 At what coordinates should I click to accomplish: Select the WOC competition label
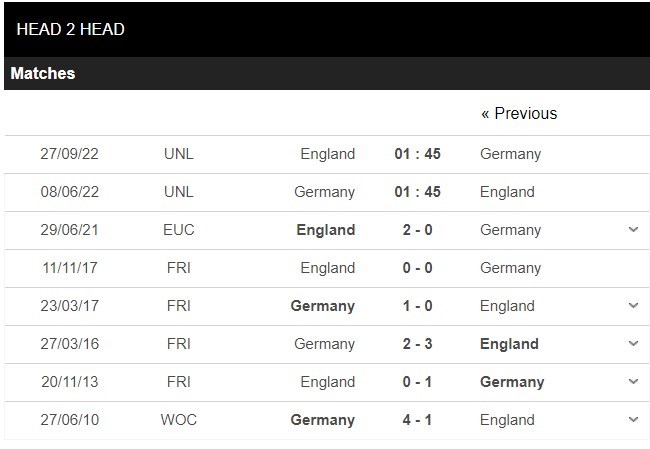(179, 420)
